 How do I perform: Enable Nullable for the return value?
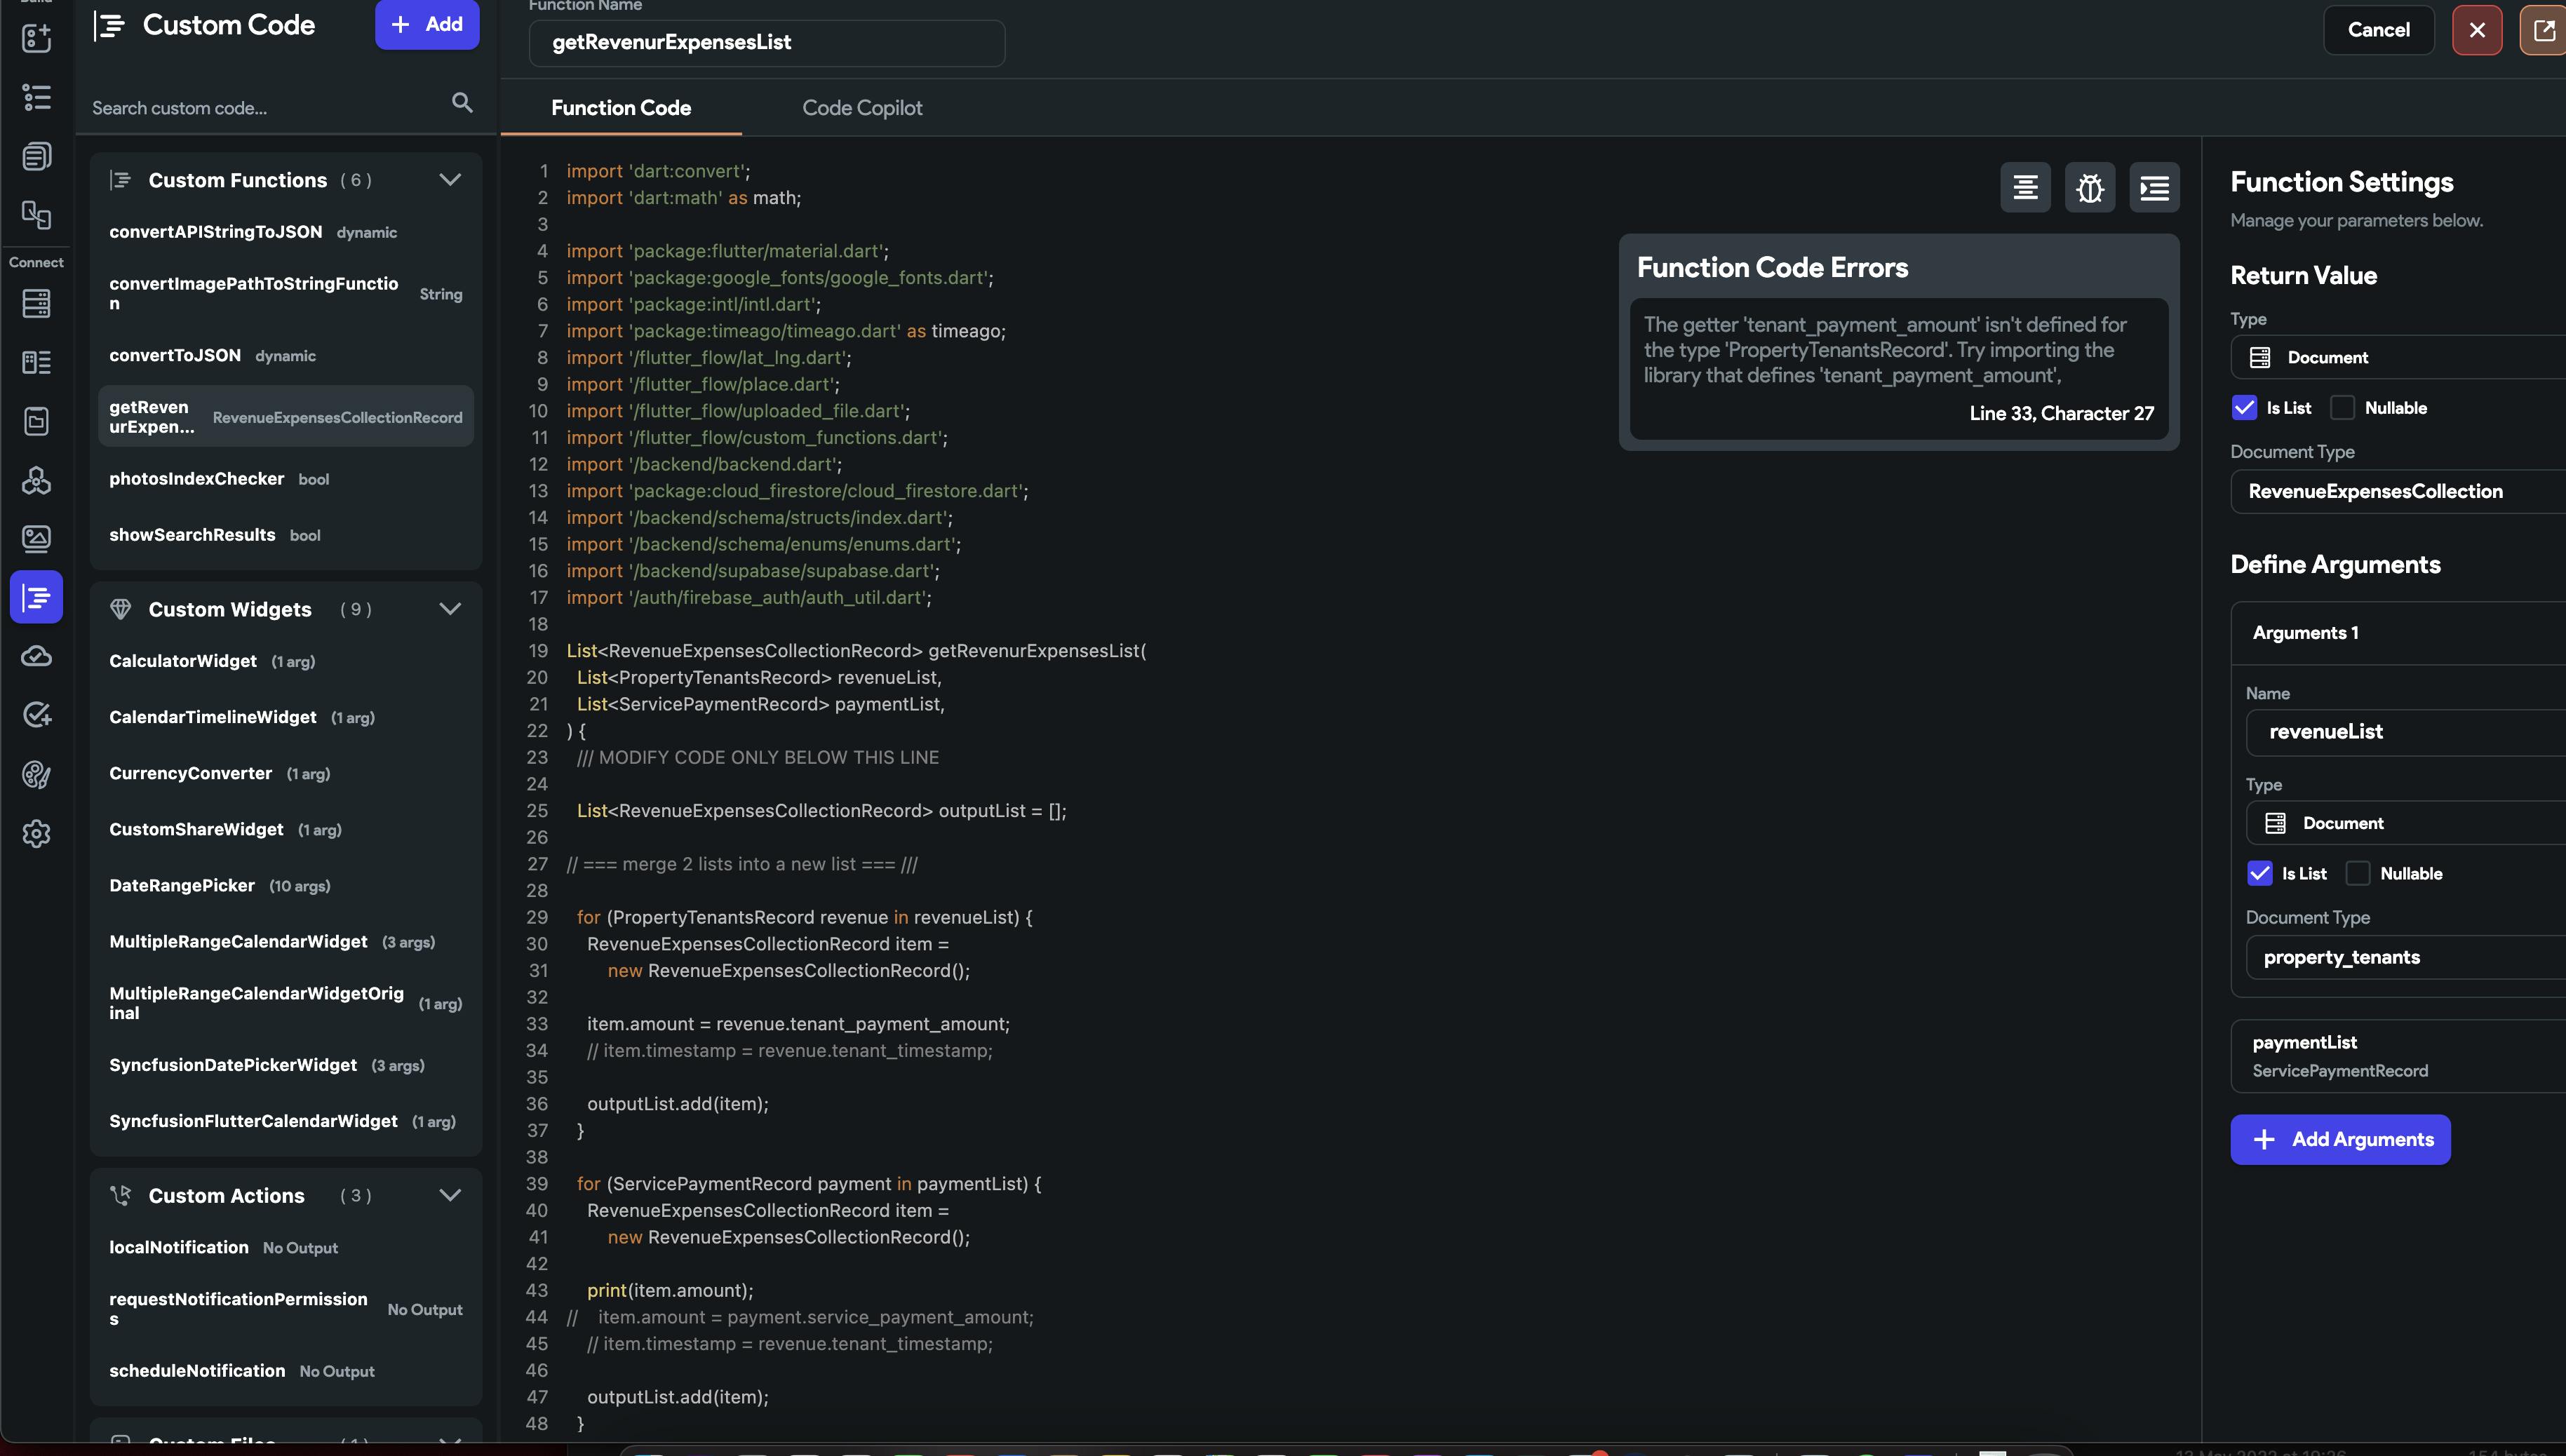click(2342, 408)
